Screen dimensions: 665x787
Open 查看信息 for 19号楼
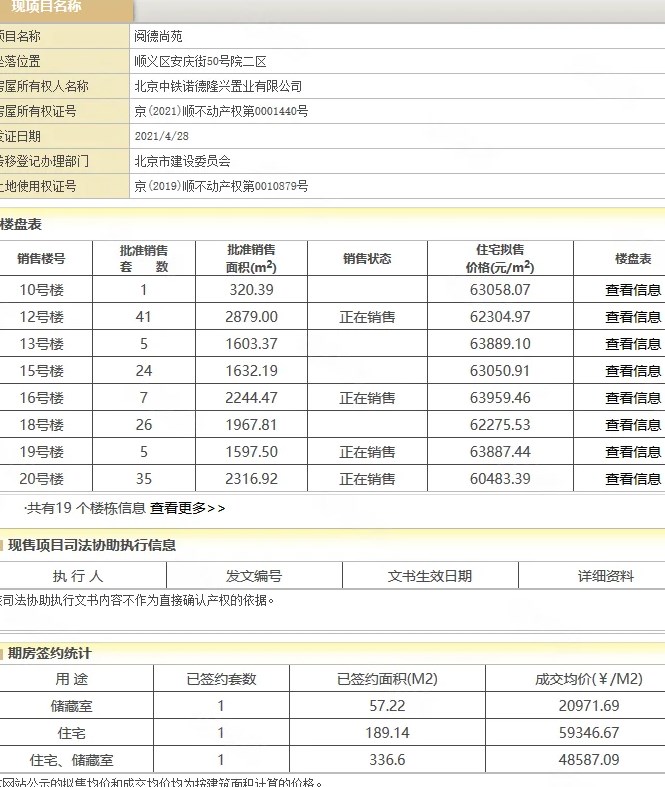(632, 452)
